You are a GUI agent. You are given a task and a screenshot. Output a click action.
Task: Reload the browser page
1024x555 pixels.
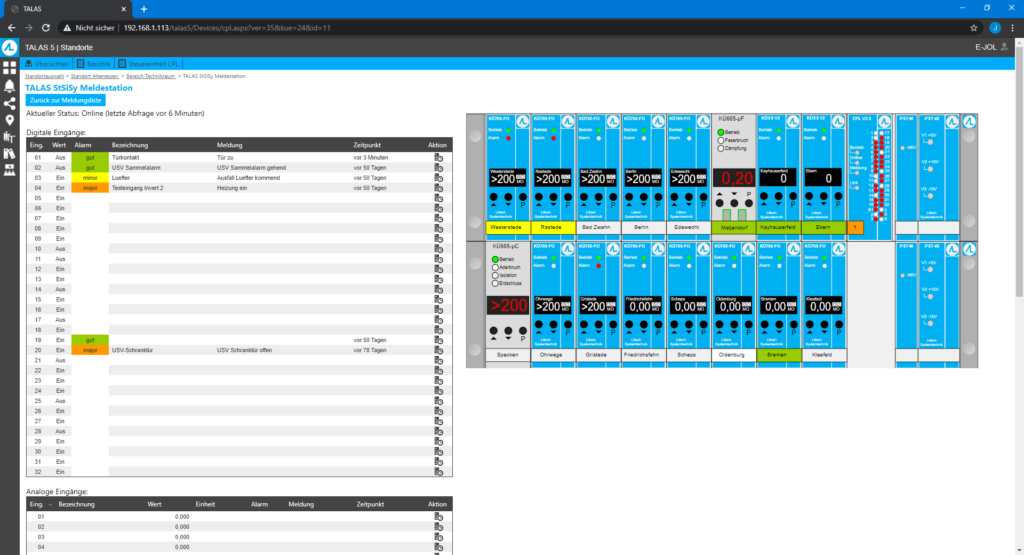pyautogui.click(x=46, y=28)
